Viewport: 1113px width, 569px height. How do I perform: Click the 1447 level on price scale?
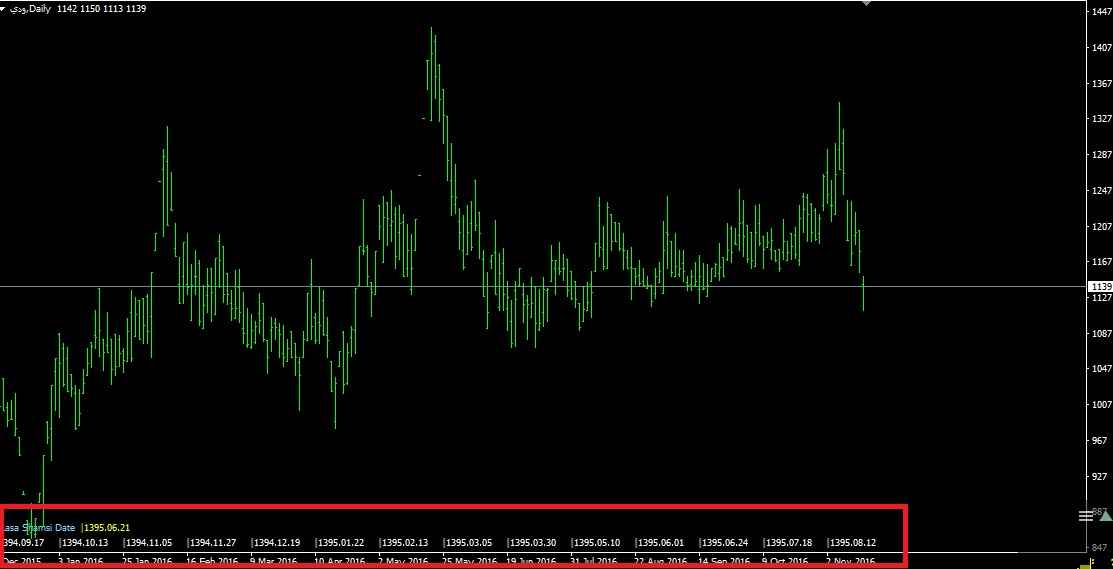coord(1101,12)
